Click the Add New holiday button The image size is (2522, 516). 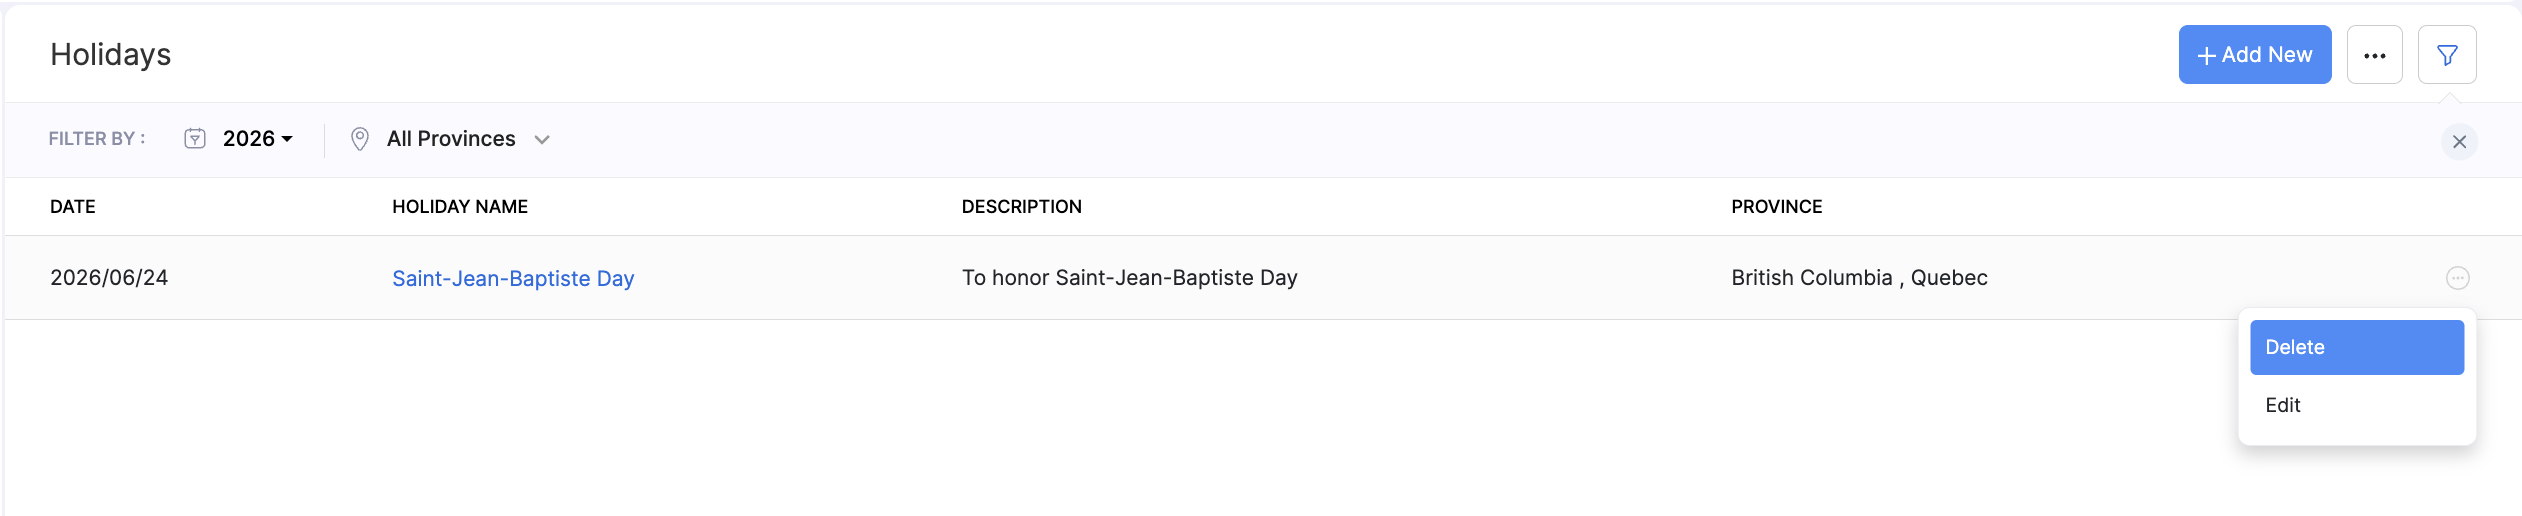coord(2254,55)
